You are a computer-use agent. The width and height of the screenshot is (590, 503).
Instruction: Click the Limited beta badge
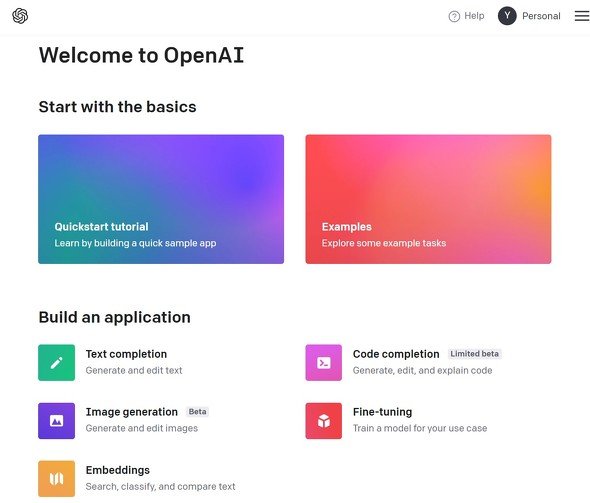[x=474, y=354]
